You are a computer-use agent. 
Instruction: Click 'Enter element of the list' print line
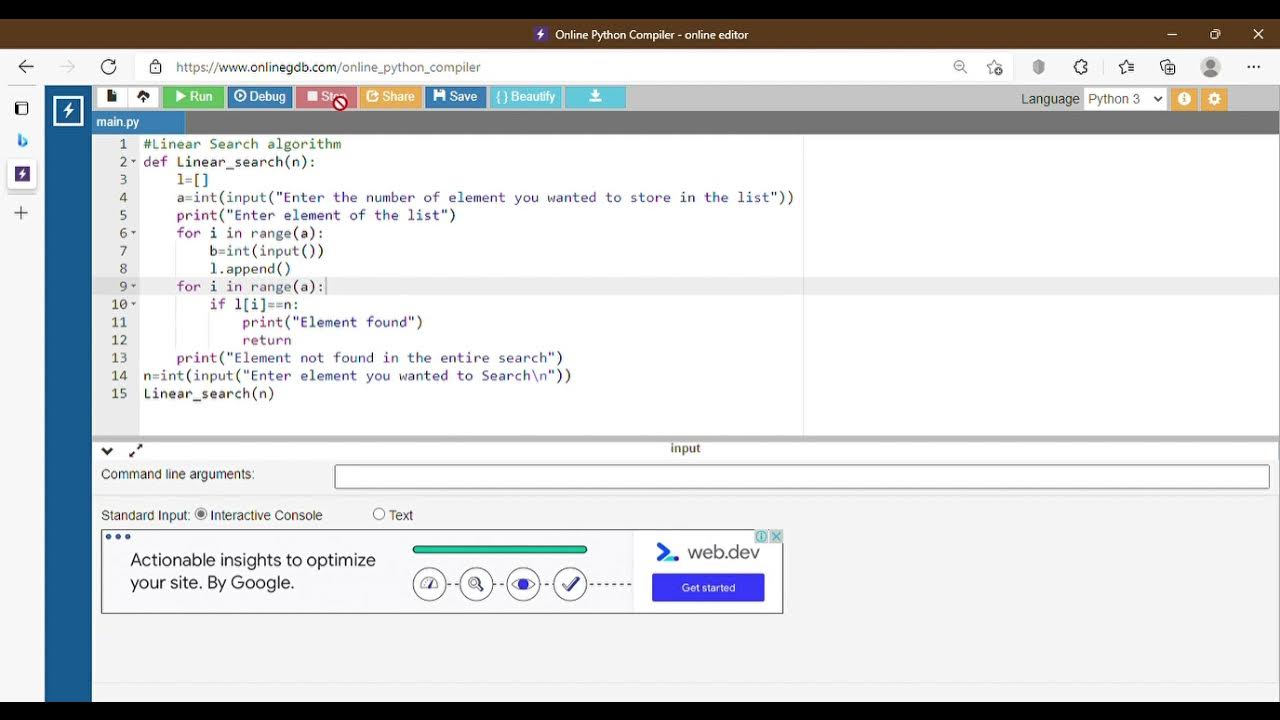(316, 215)
